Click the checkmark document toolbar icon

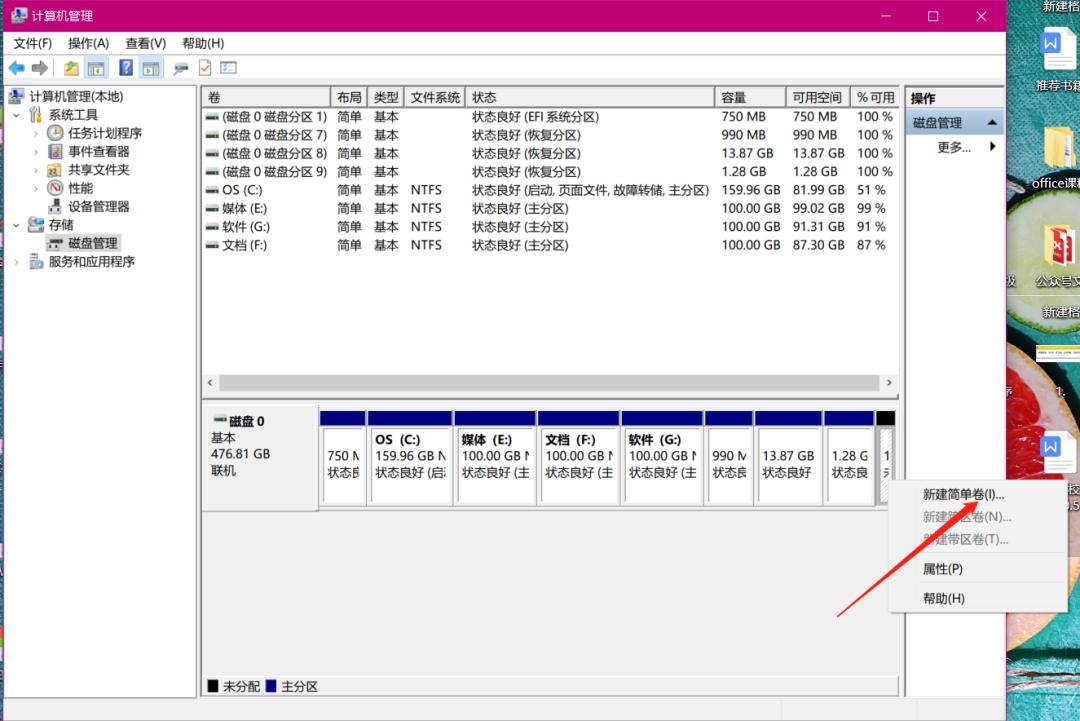(205, 68)
